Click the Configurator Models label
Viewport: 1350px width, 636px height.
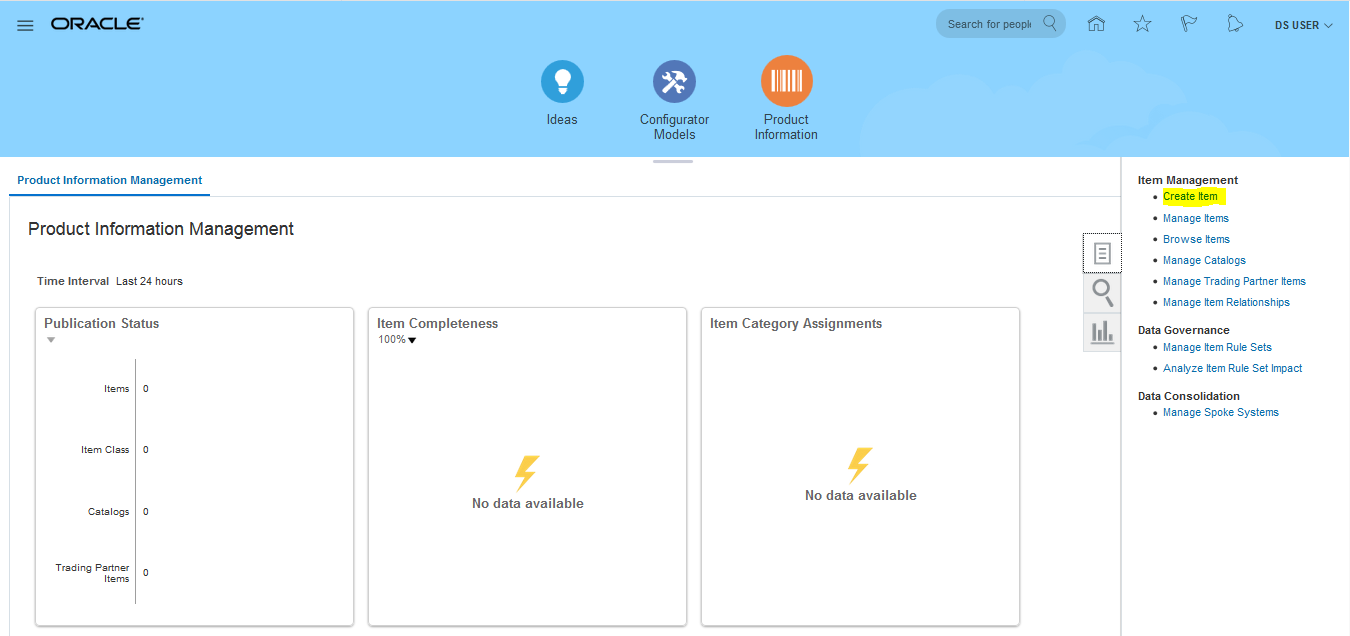(x=674, y=127)
